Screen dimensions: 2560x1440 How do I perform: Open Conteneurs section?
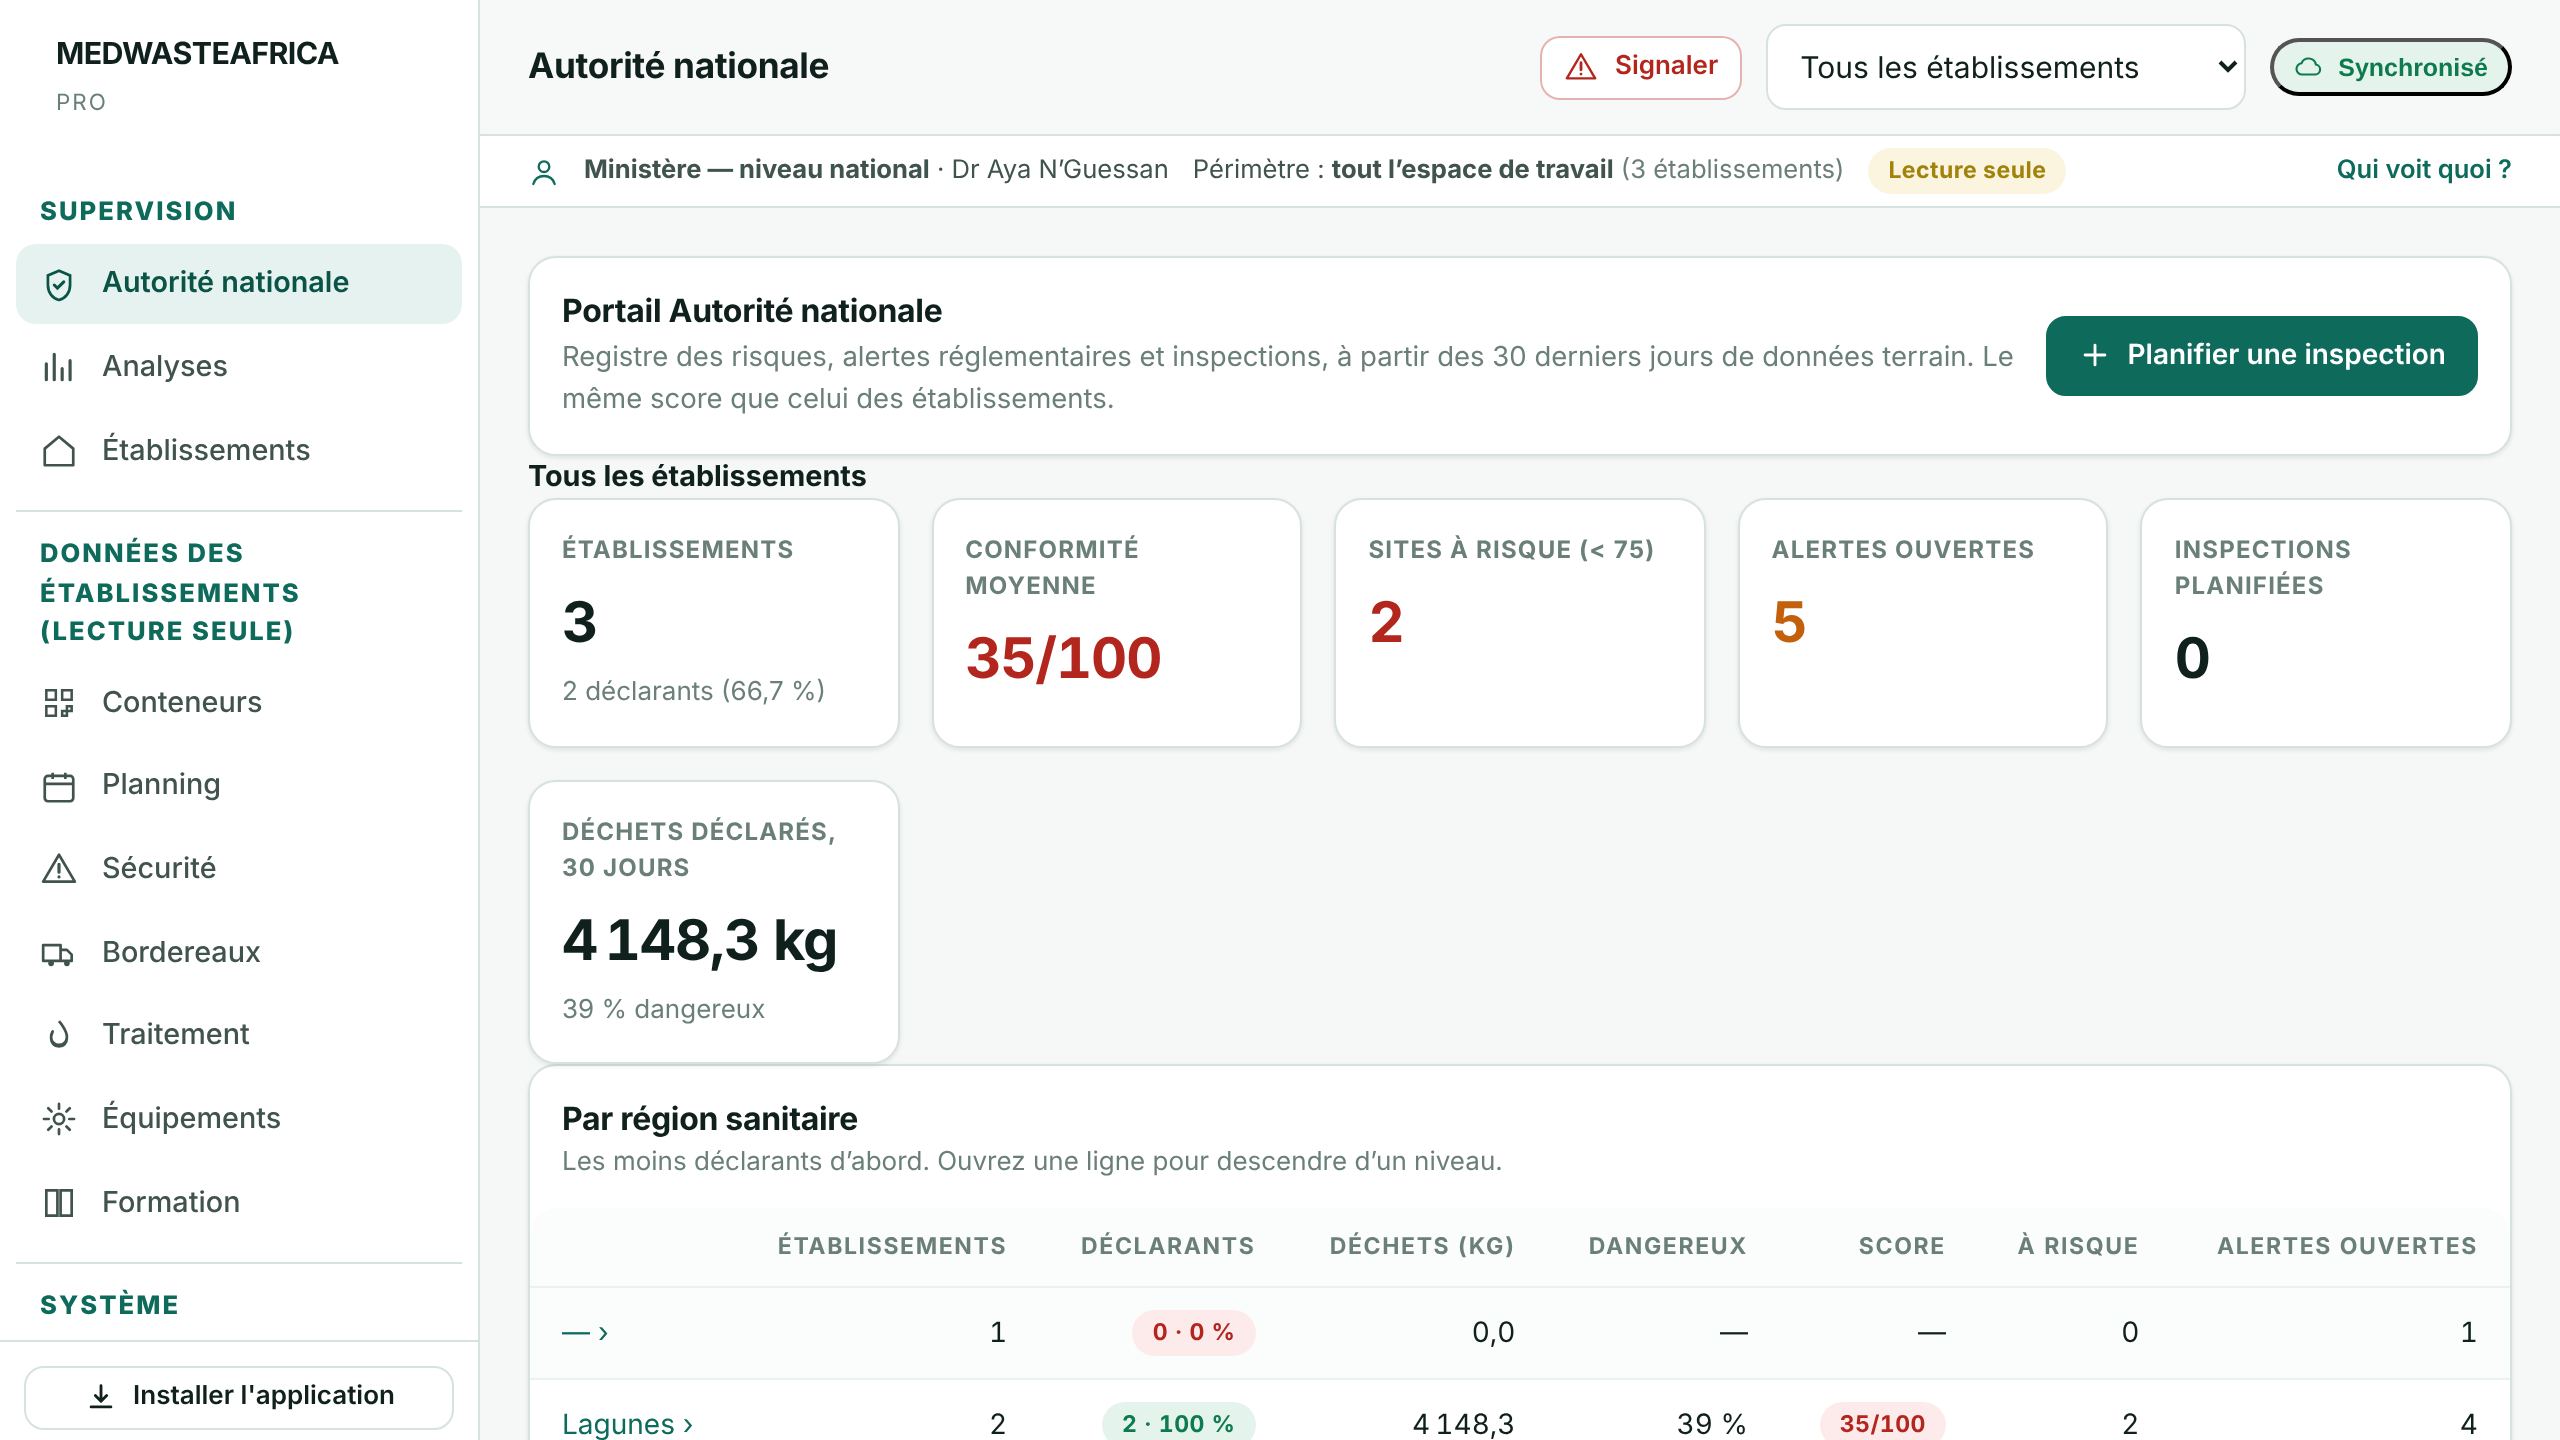[x=239, y=703]
